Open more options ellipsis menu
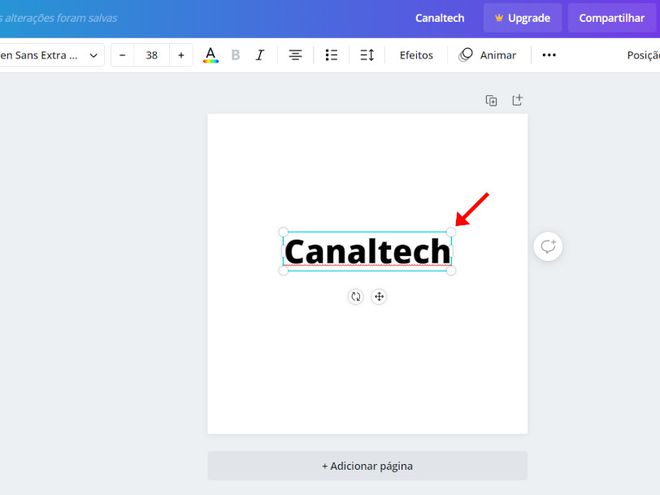 point(549,55)
